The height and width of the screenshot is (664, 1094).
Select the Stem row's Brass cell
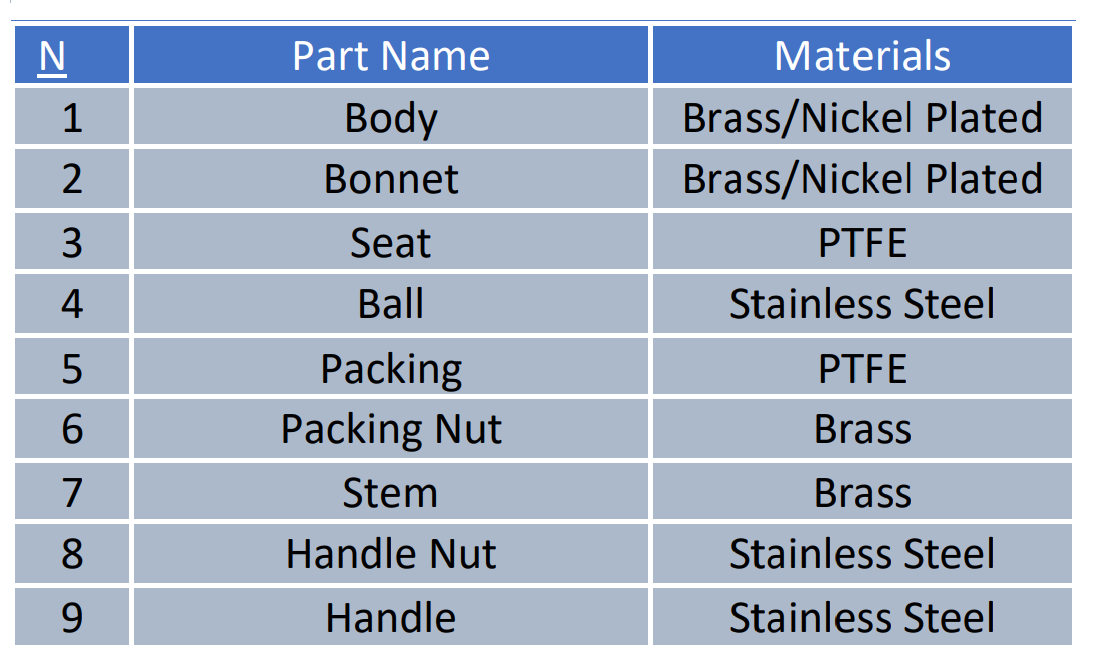pos(862,493)
